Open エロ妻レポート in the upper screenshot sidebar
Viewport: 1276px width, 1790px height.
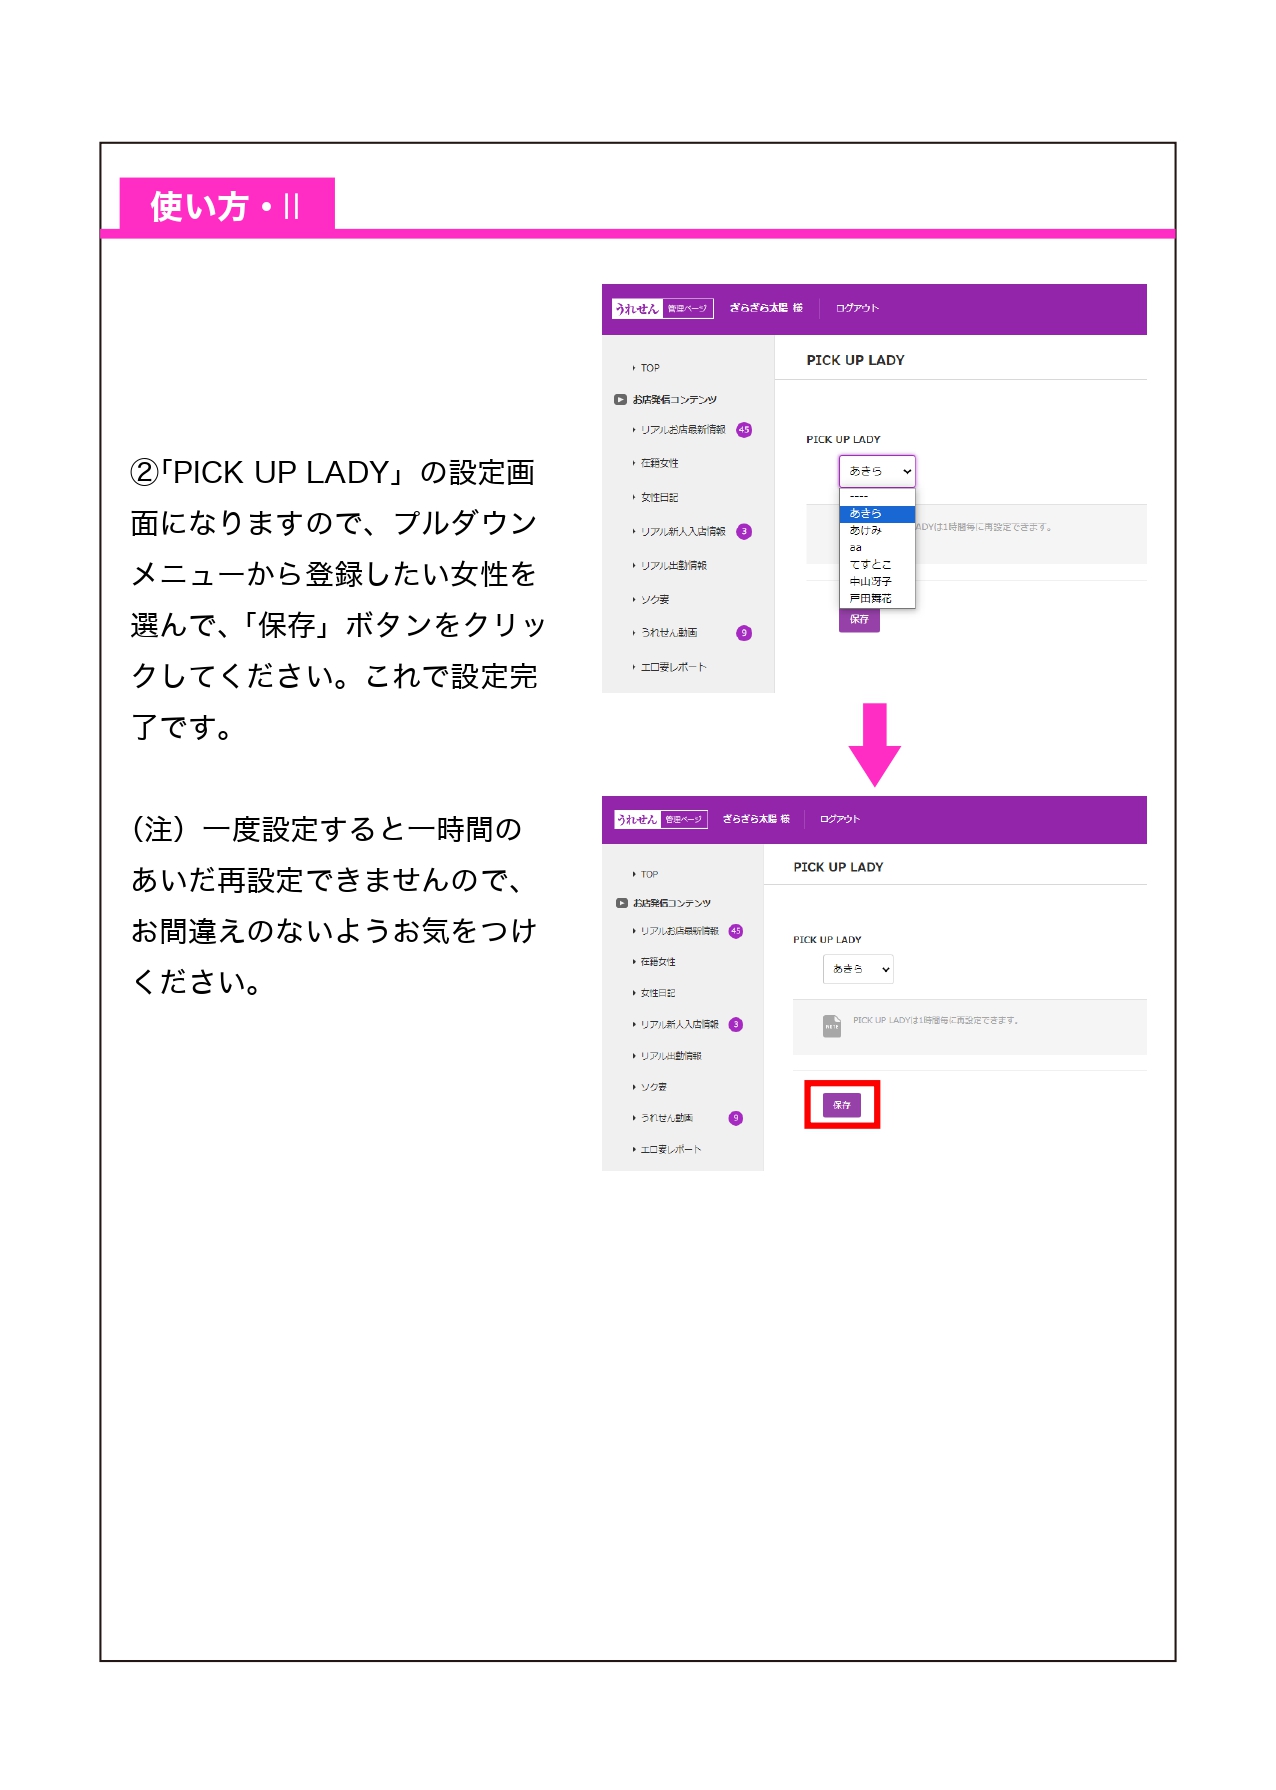coord(673,667)
